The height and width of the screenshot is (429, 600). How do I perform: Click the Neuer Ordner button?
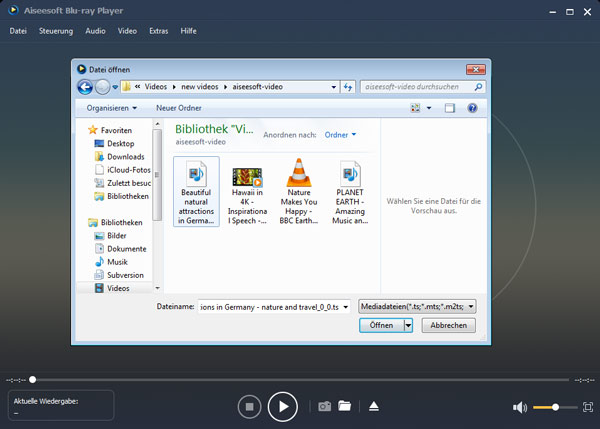(x=178, y=108)
